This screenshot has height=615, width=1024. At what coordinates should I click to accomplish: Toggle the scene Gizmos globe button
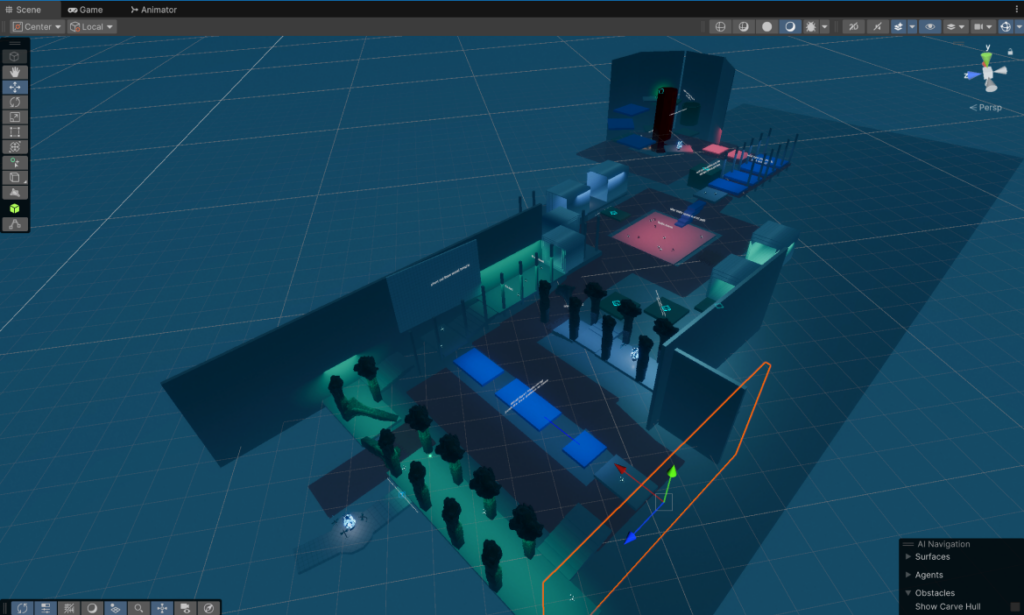click(x=1006, y=27)
